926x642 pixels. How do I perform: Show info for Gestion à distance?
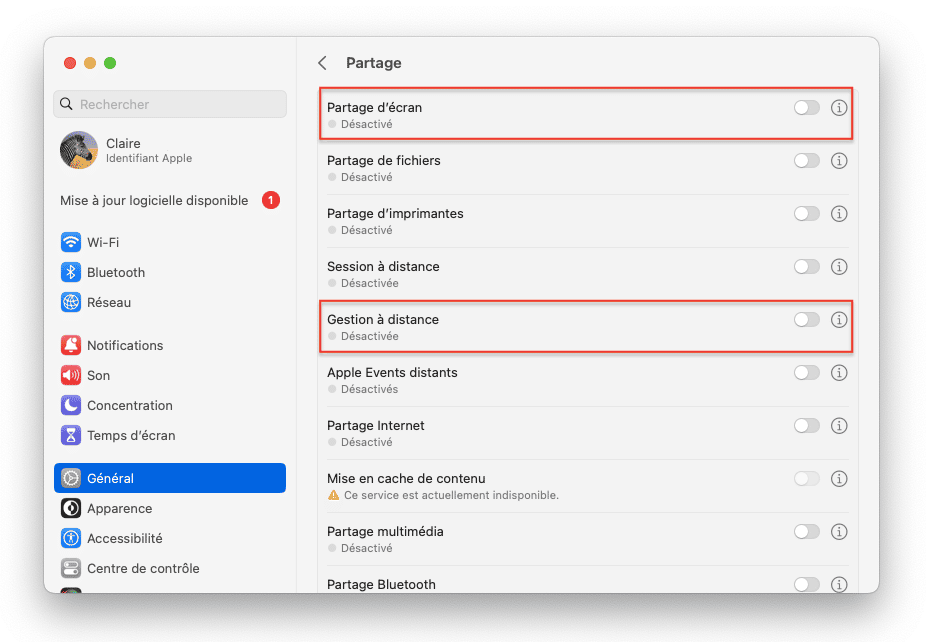click(839, 320)
